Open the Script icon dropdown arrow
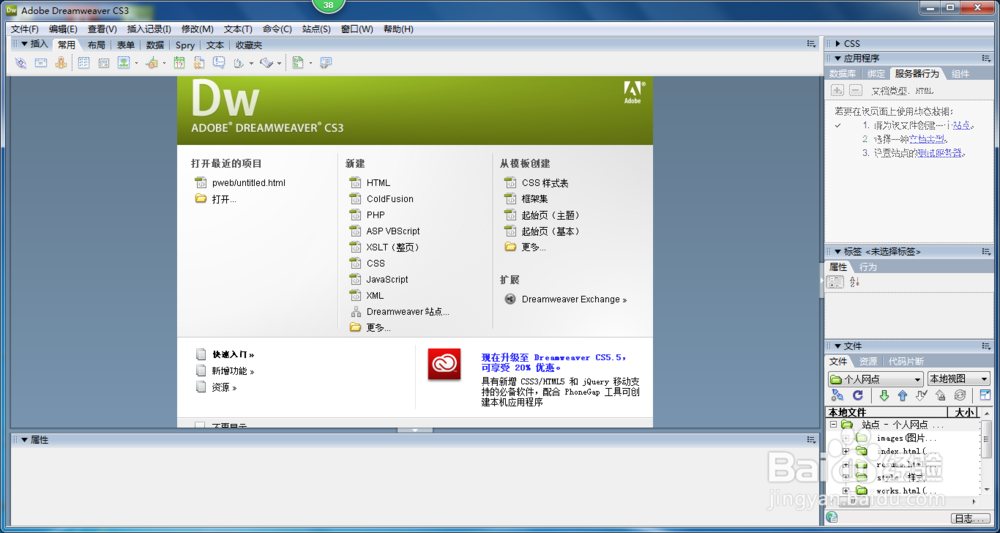1000x533 pixels. [x=279, y=63]
